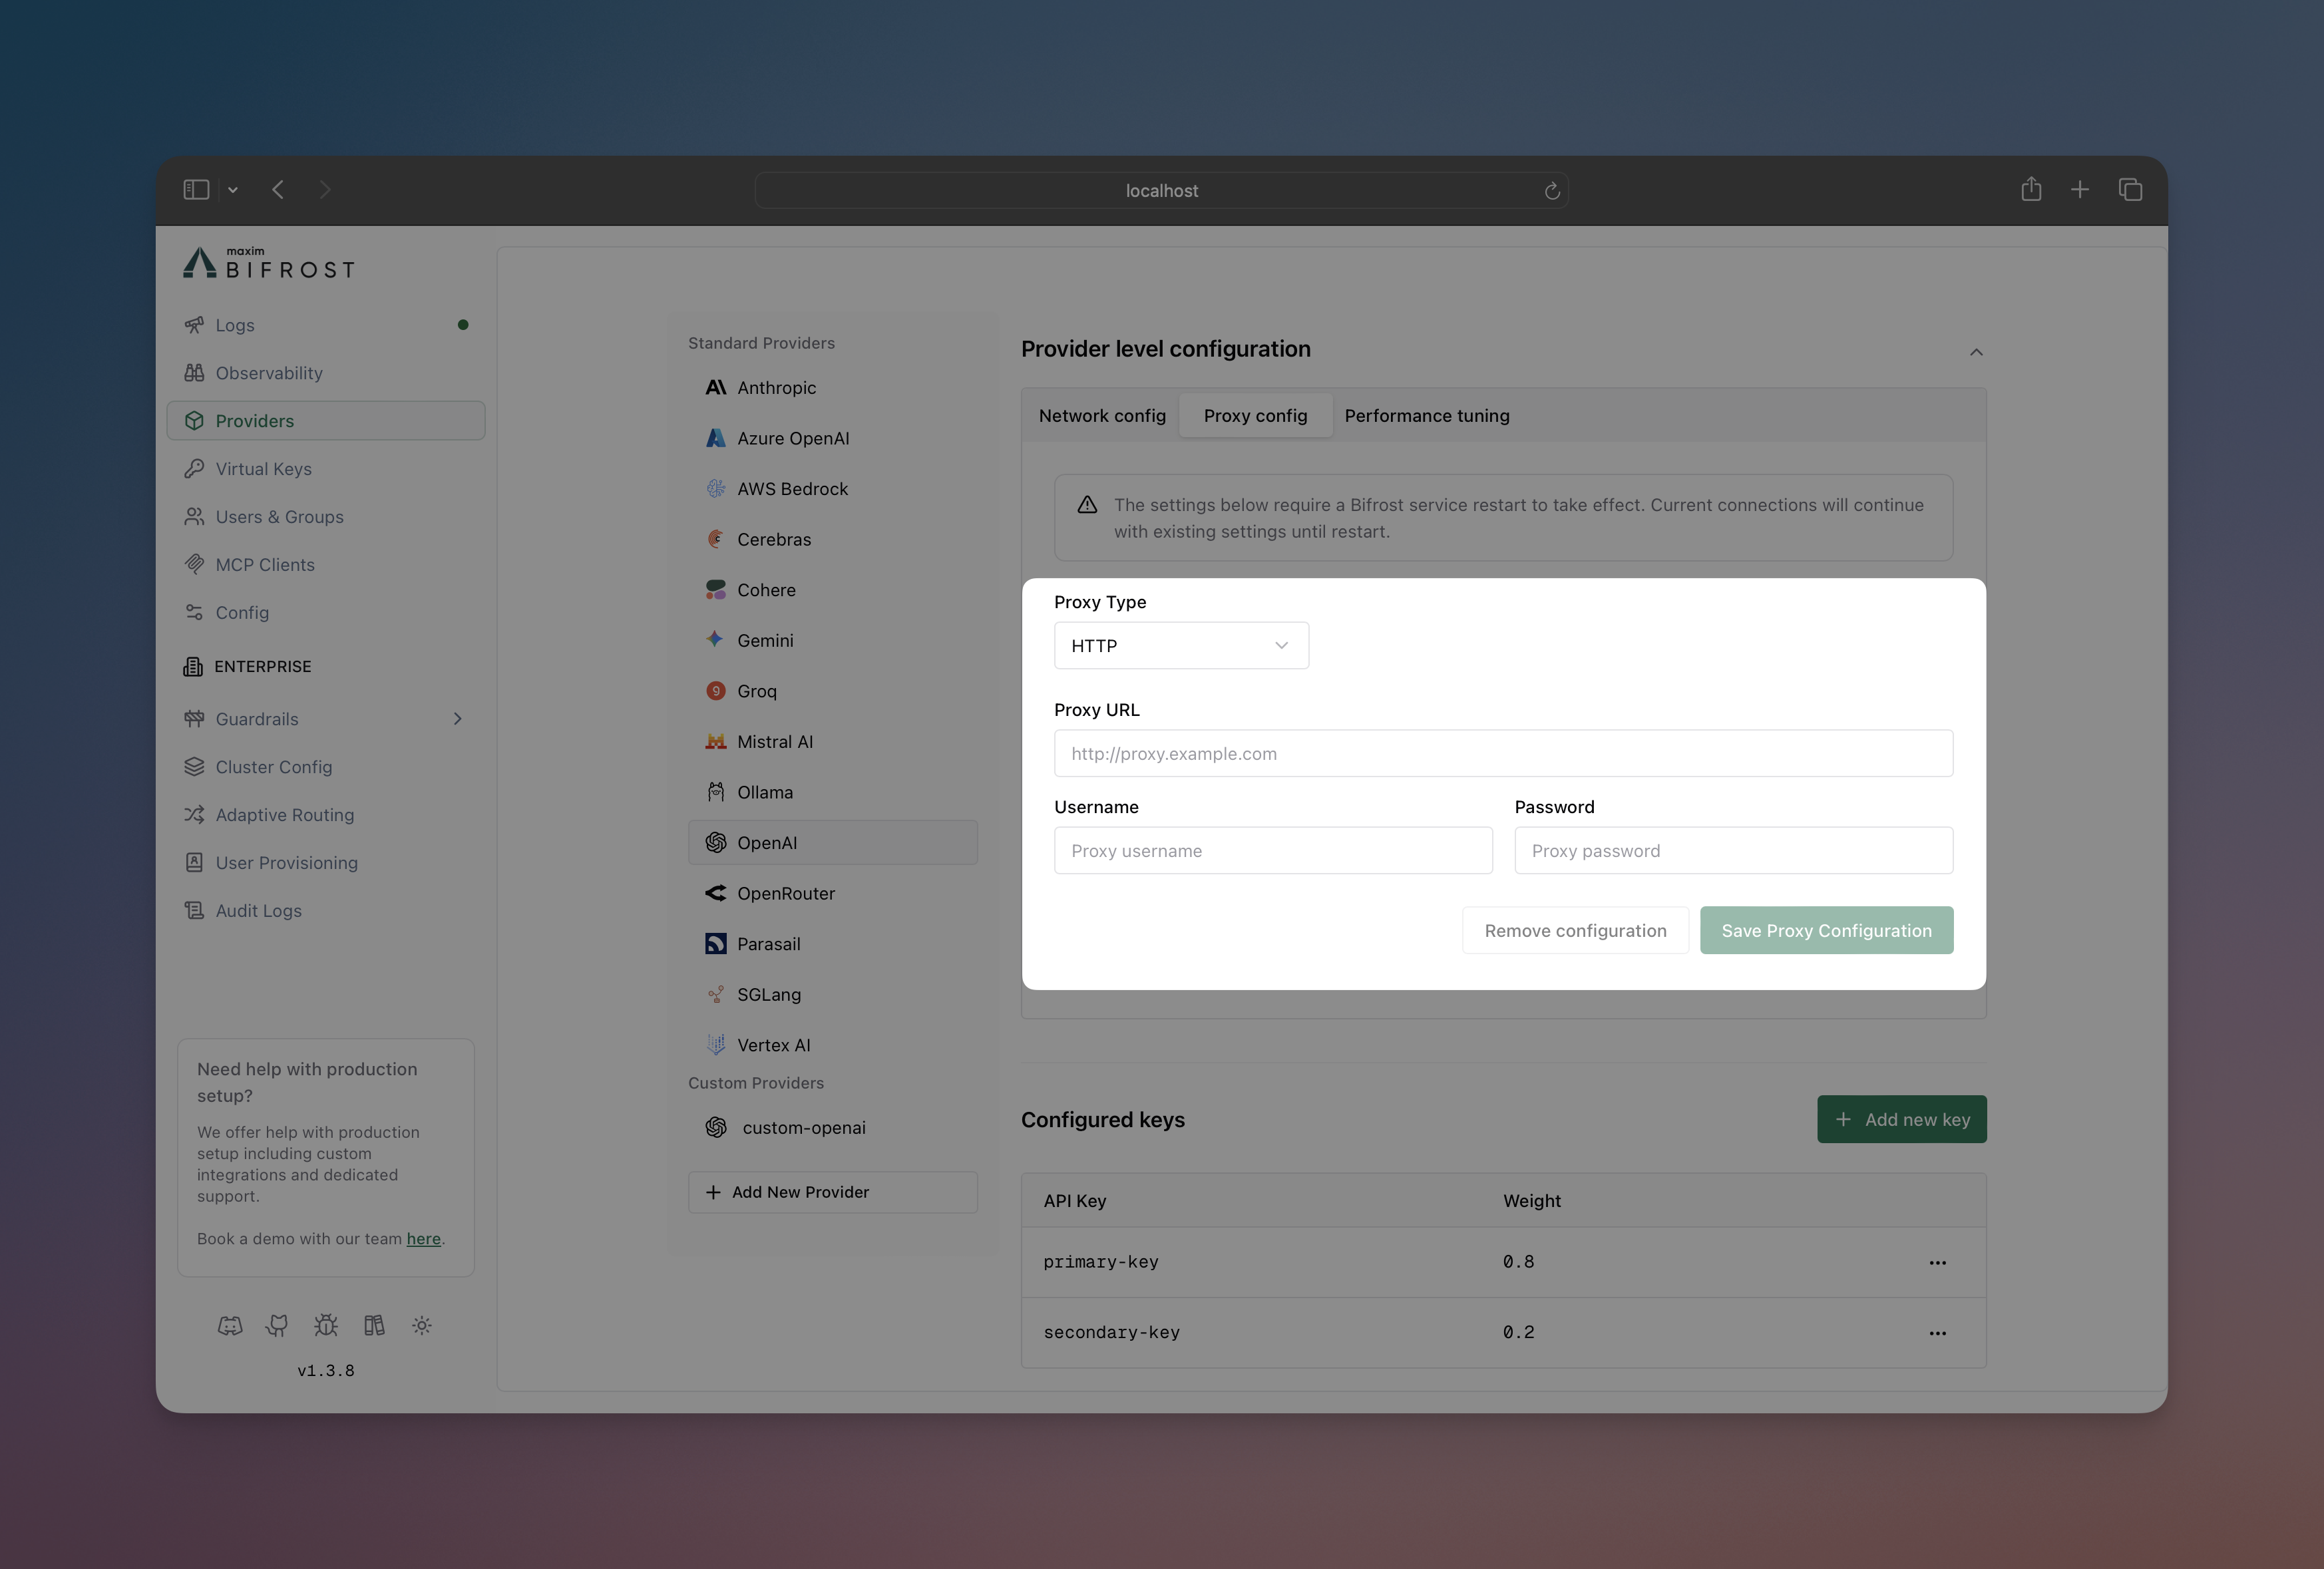Click the Proxy URL input field
2324x1569 pixels.
pyautogui.click(x=1502, y=753)
